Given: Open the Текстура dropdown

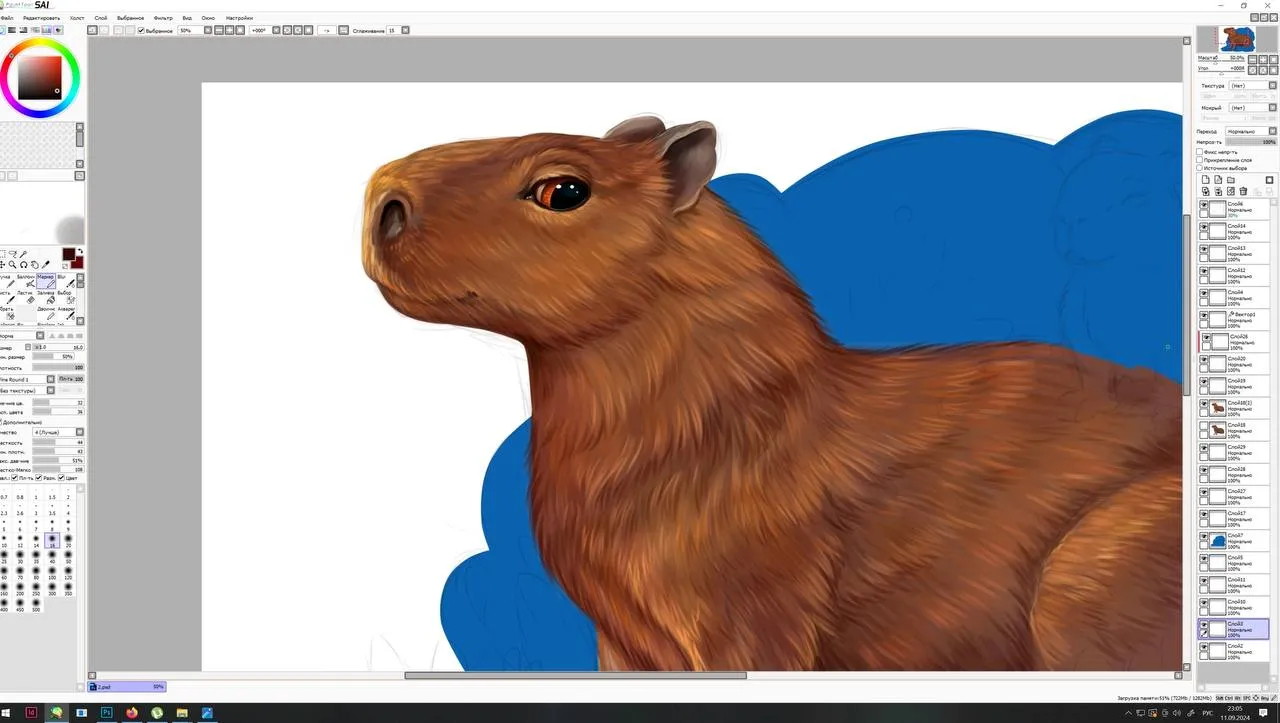Looking at the screenshot, I should tap(1252, 86).
